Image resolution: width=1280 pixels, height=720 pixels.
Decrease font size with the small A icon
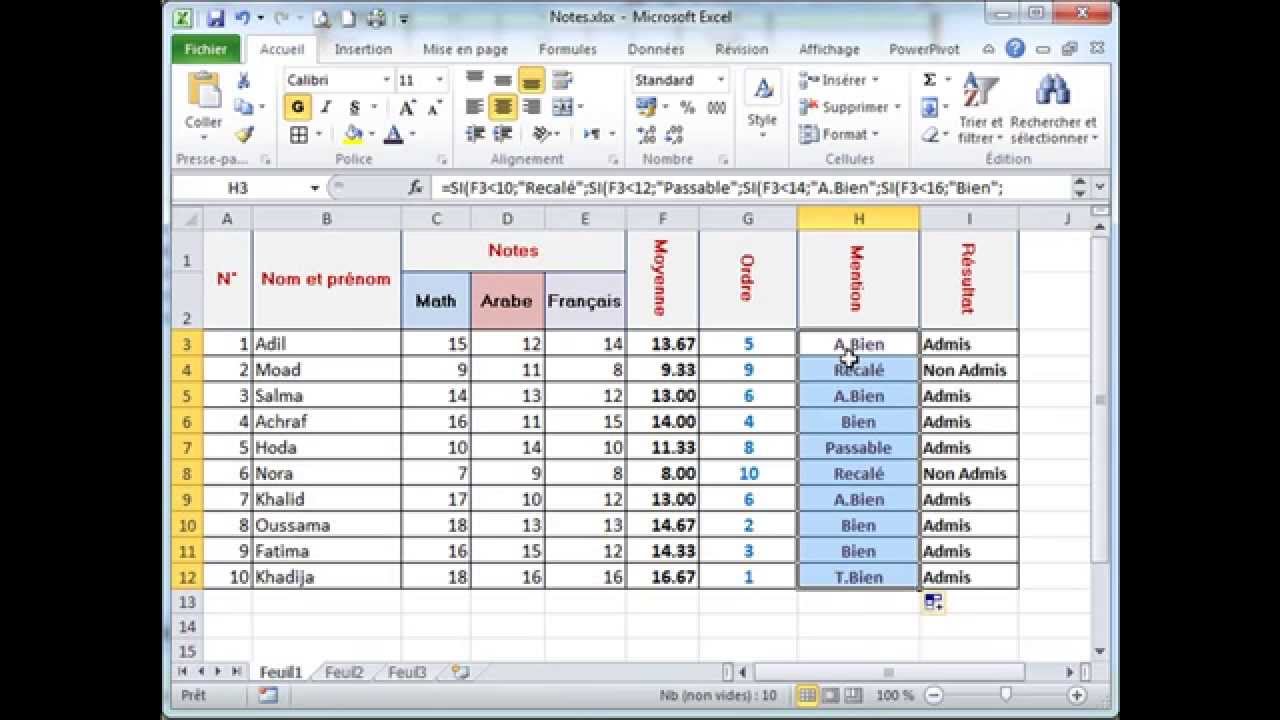(436, 107)
